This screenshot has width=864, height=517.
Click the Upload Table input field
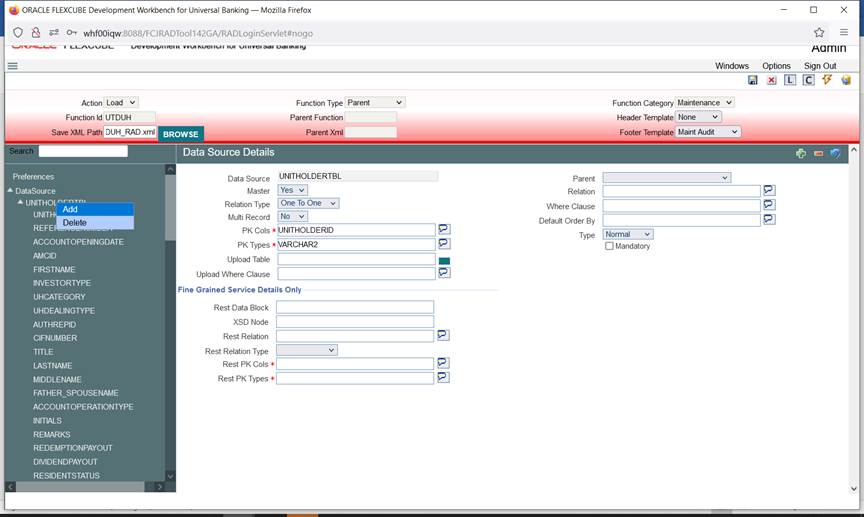(357, 259)
